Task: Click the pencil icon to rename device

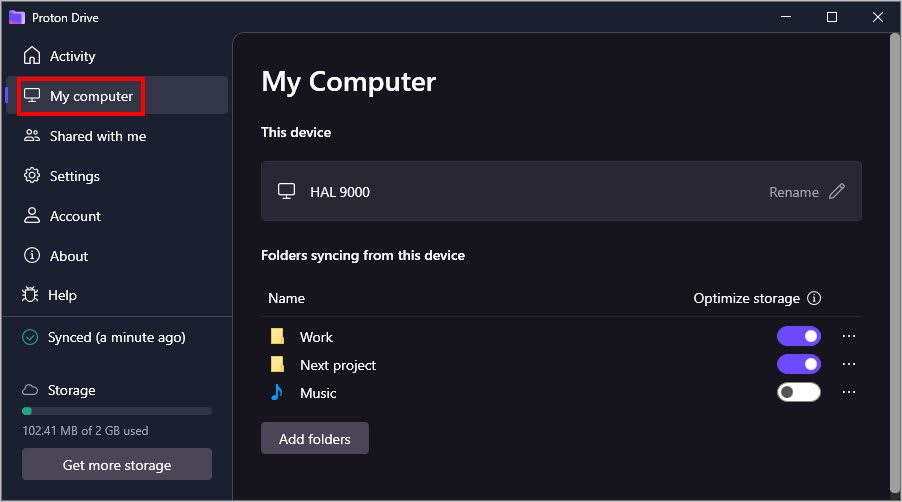Action: pos(837,191)
